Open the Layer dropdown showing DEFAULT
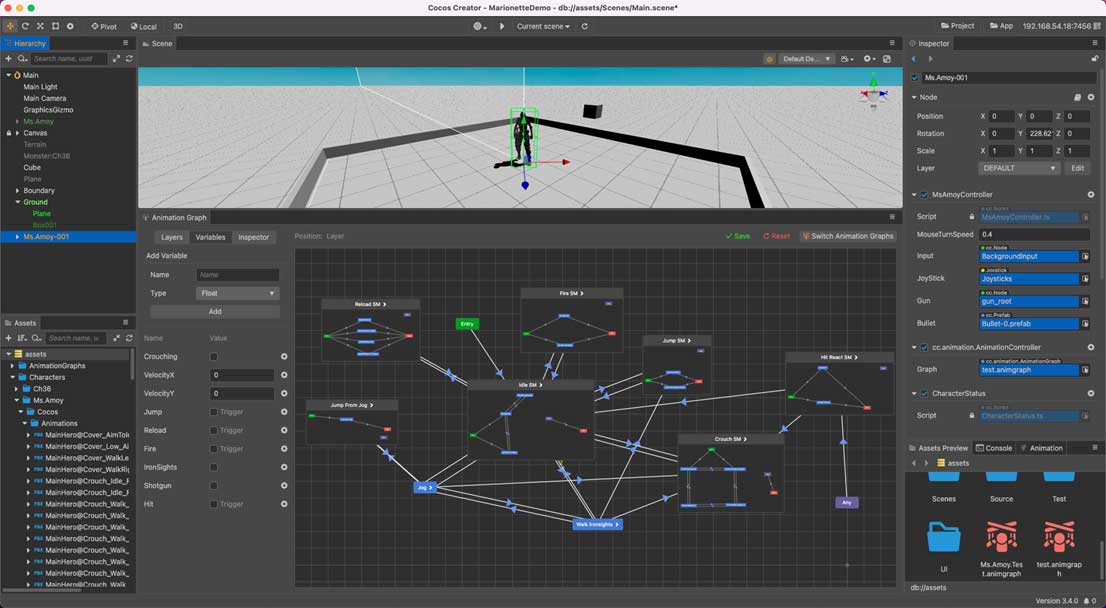1106x608 pixels. (x=1018, y=168)
